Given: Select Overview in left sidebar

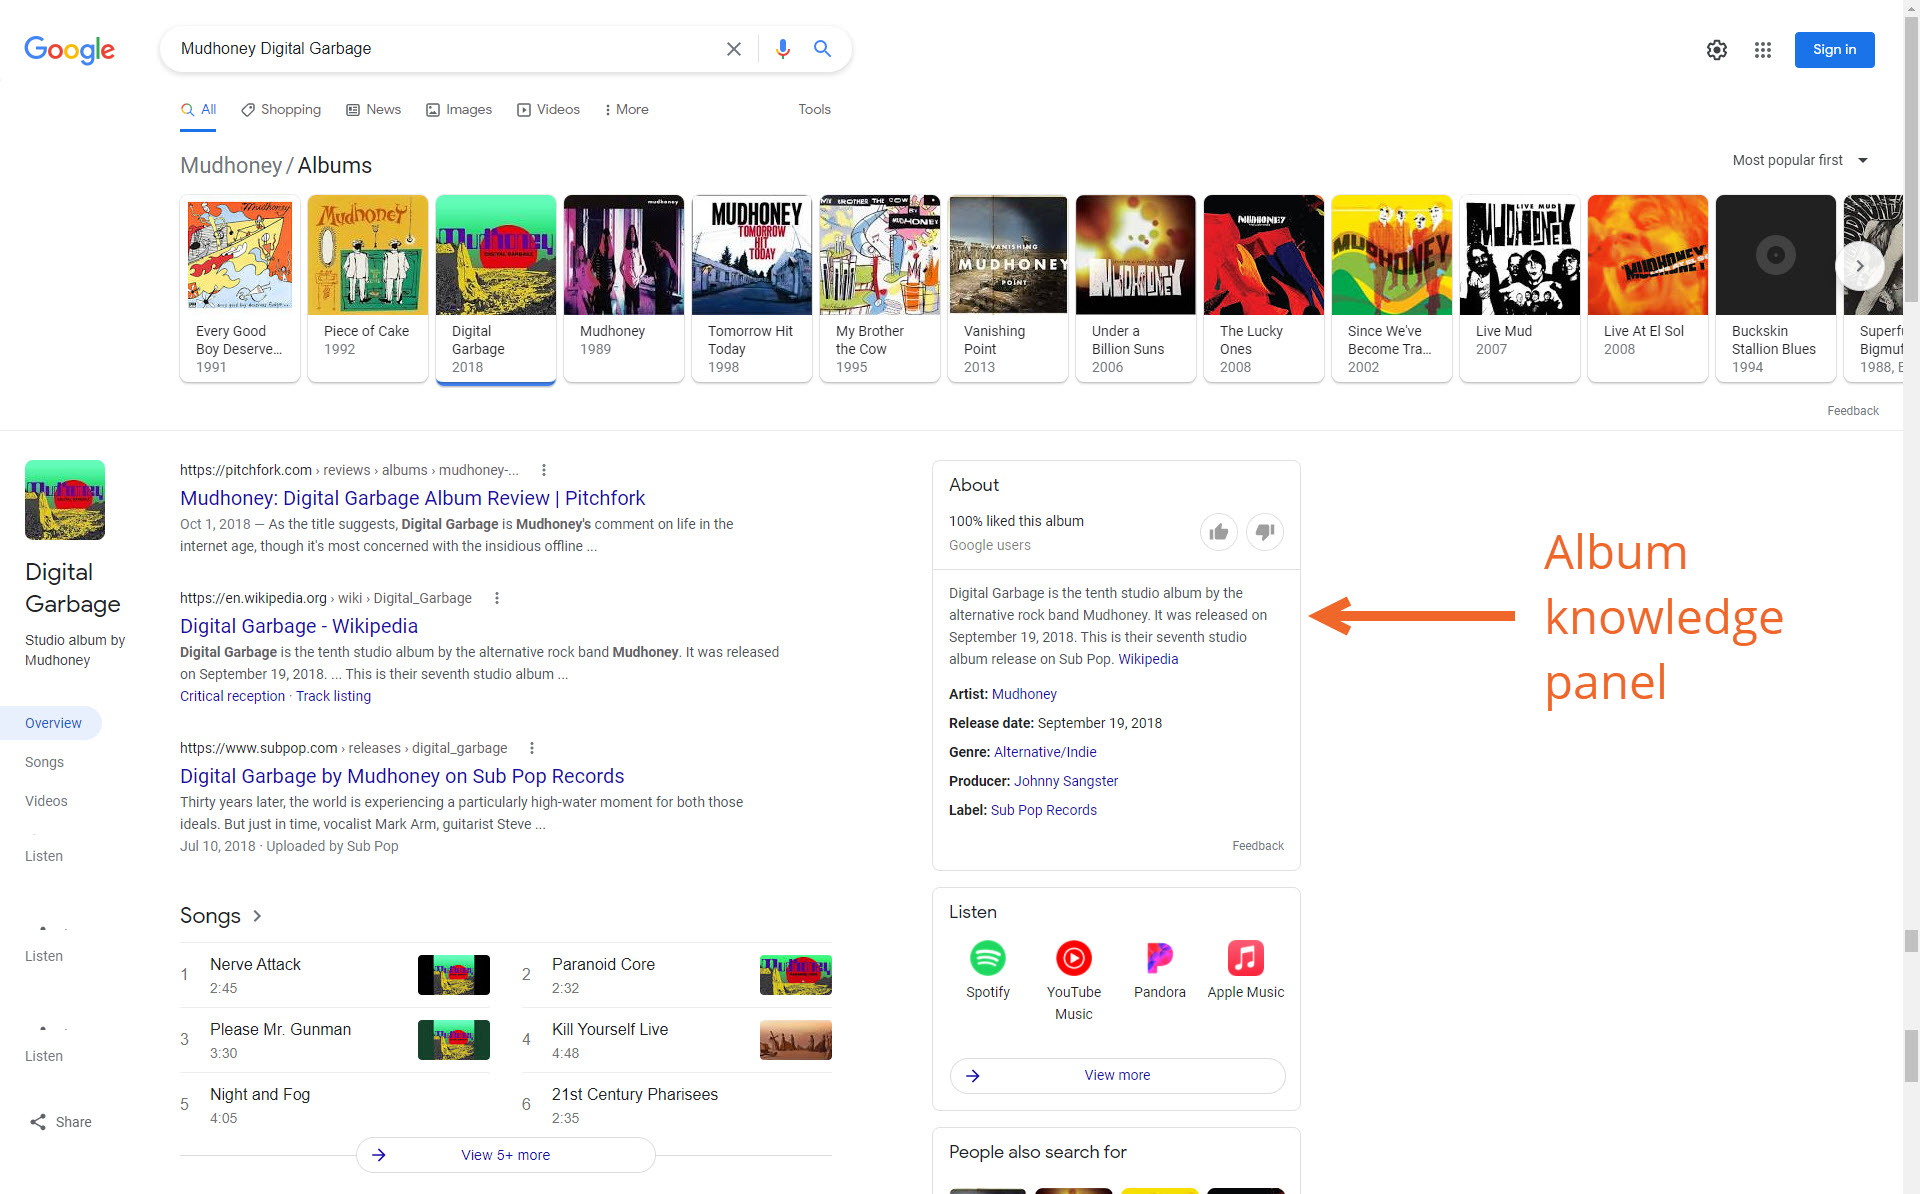Looking at the screenshot, I should pyautogui.click(x=51, y=723).
